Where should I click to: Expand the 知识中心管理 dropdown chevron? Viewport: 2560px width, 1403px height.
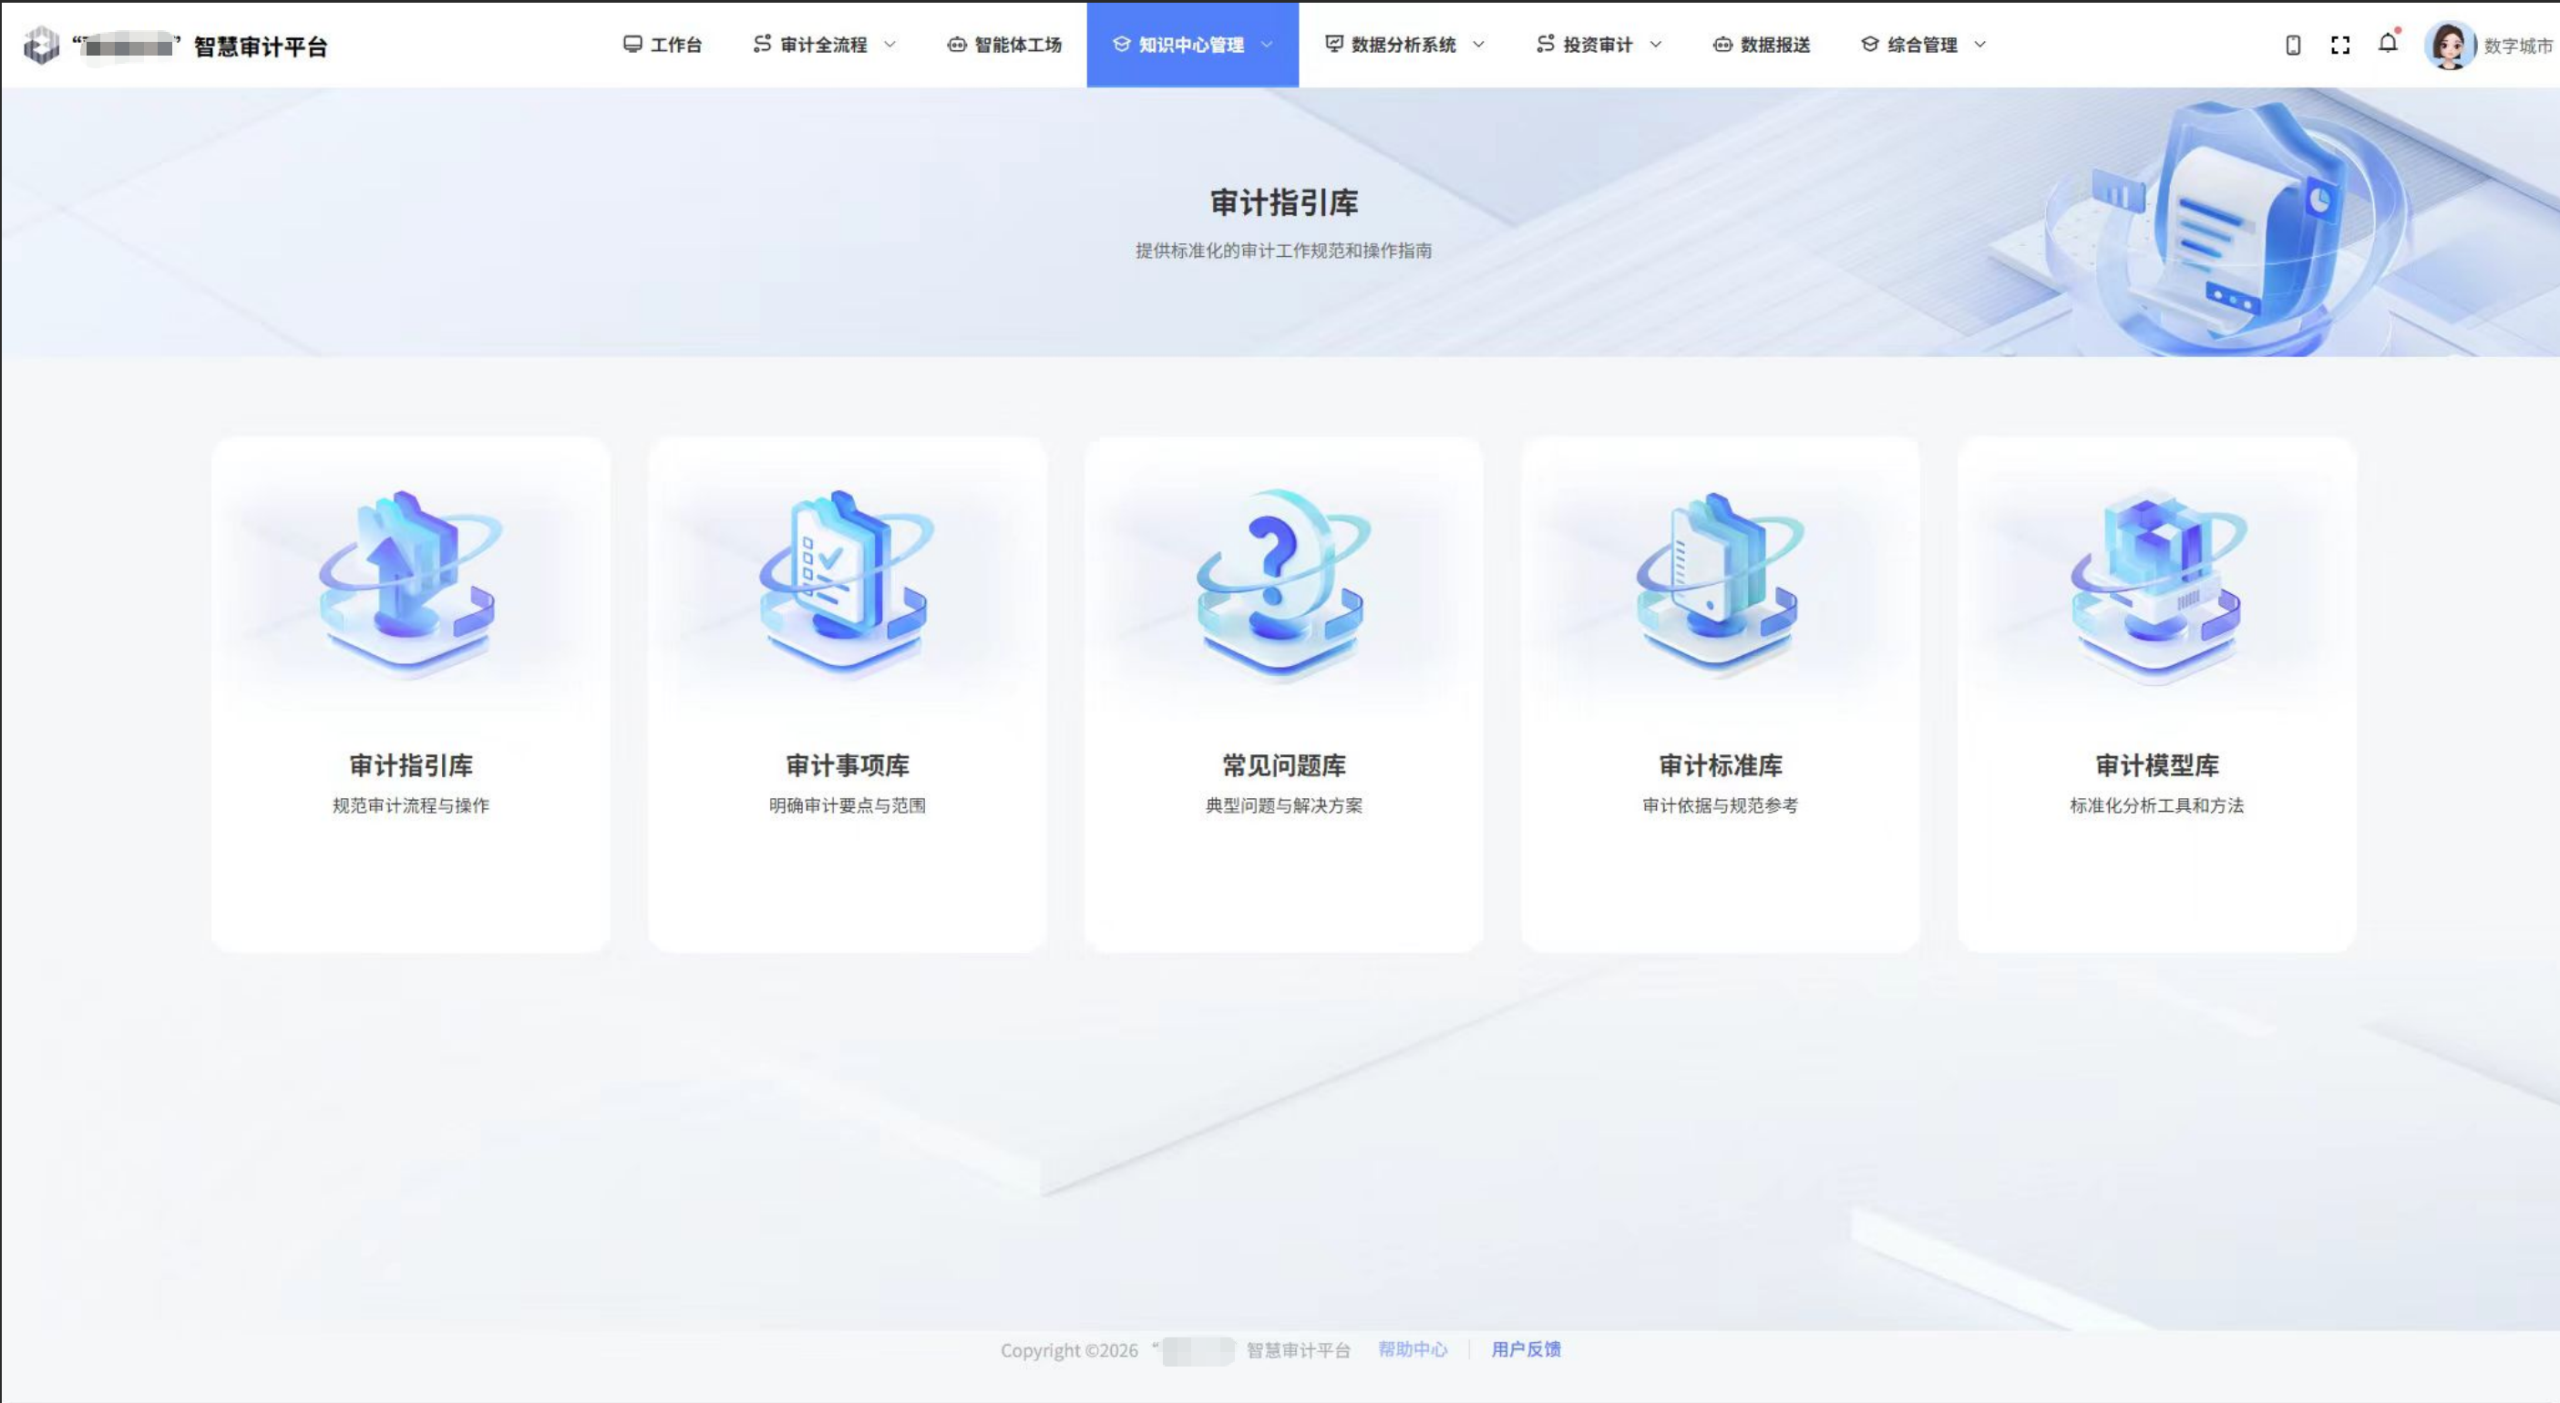(1267, 44)
